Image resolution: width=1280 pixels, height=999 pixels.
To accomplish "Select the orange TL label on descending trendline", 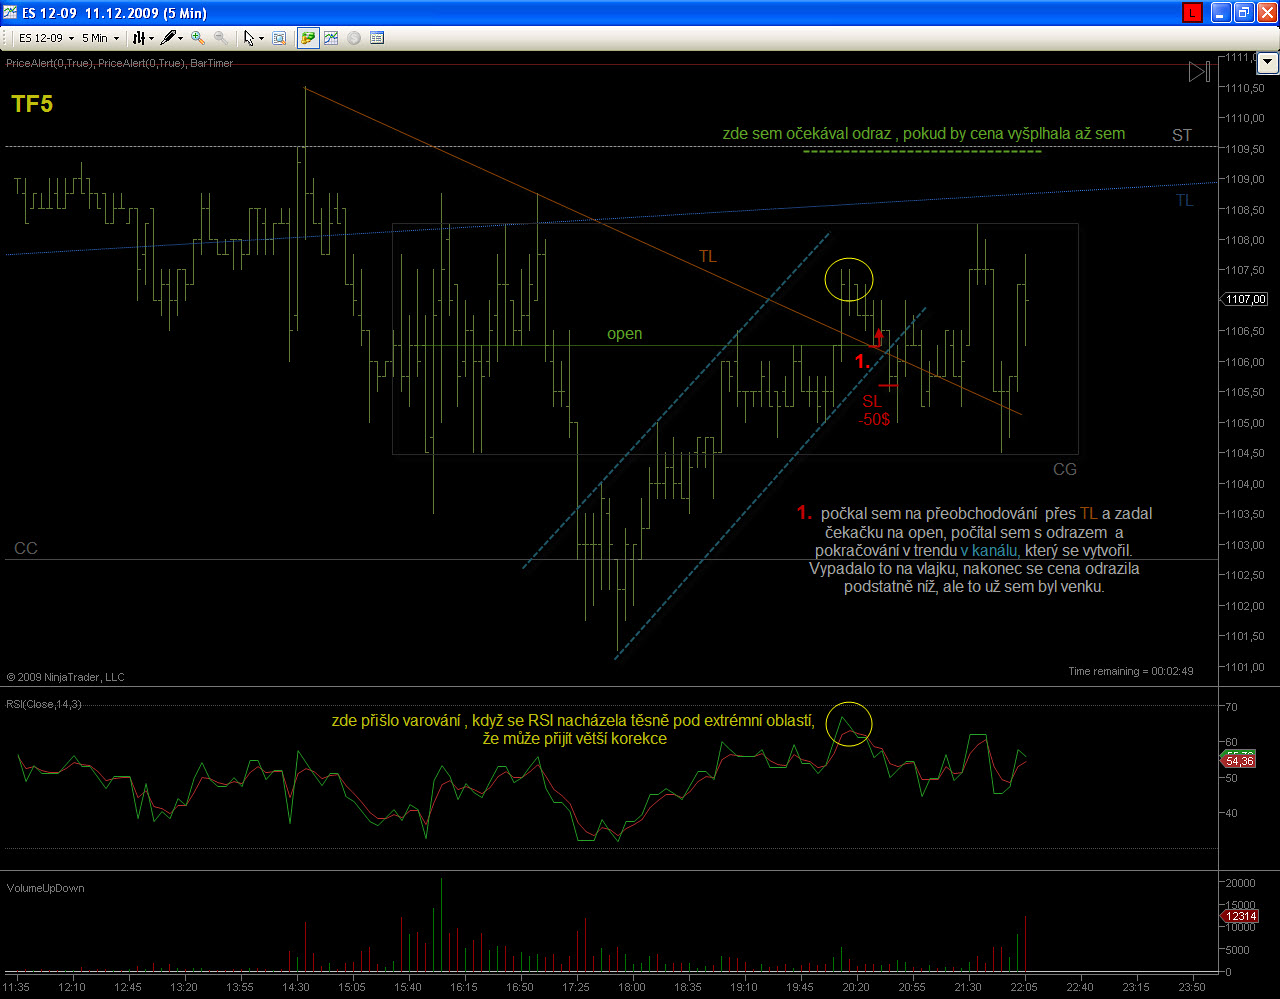I will [707, 257].
